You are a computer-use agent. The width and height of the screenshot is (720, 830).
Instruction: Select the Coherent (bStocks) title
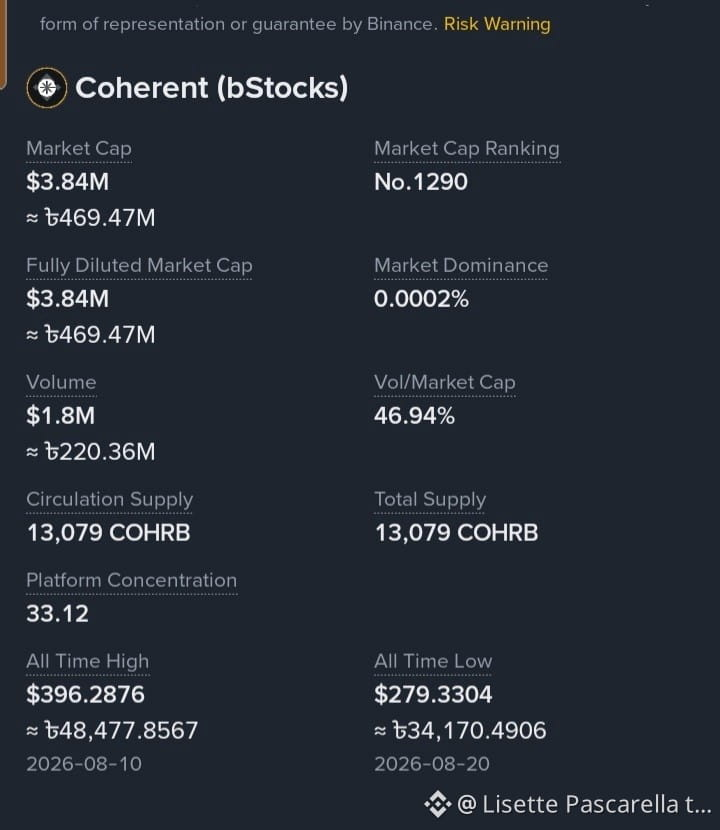212,88
